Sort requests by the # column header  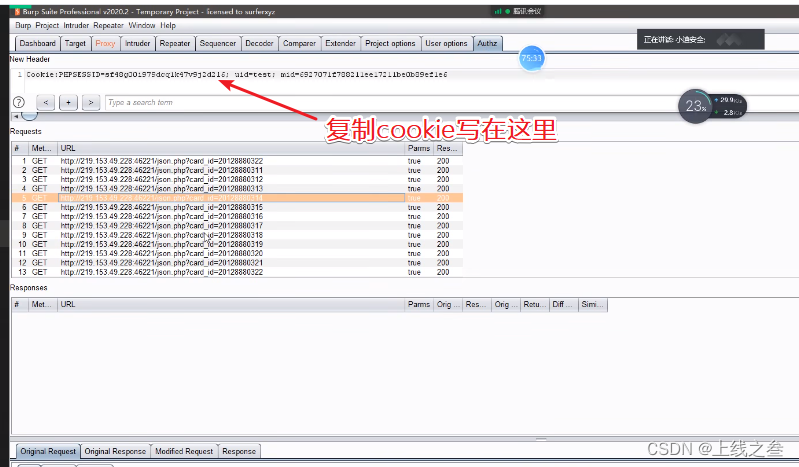[19, 148]
